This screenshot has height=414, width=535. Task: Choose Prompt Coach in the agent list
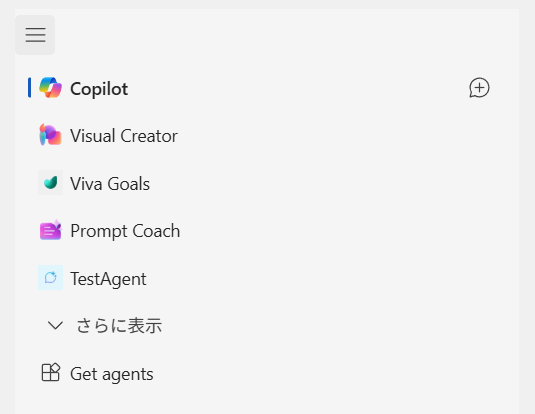(x=125, y=231)
